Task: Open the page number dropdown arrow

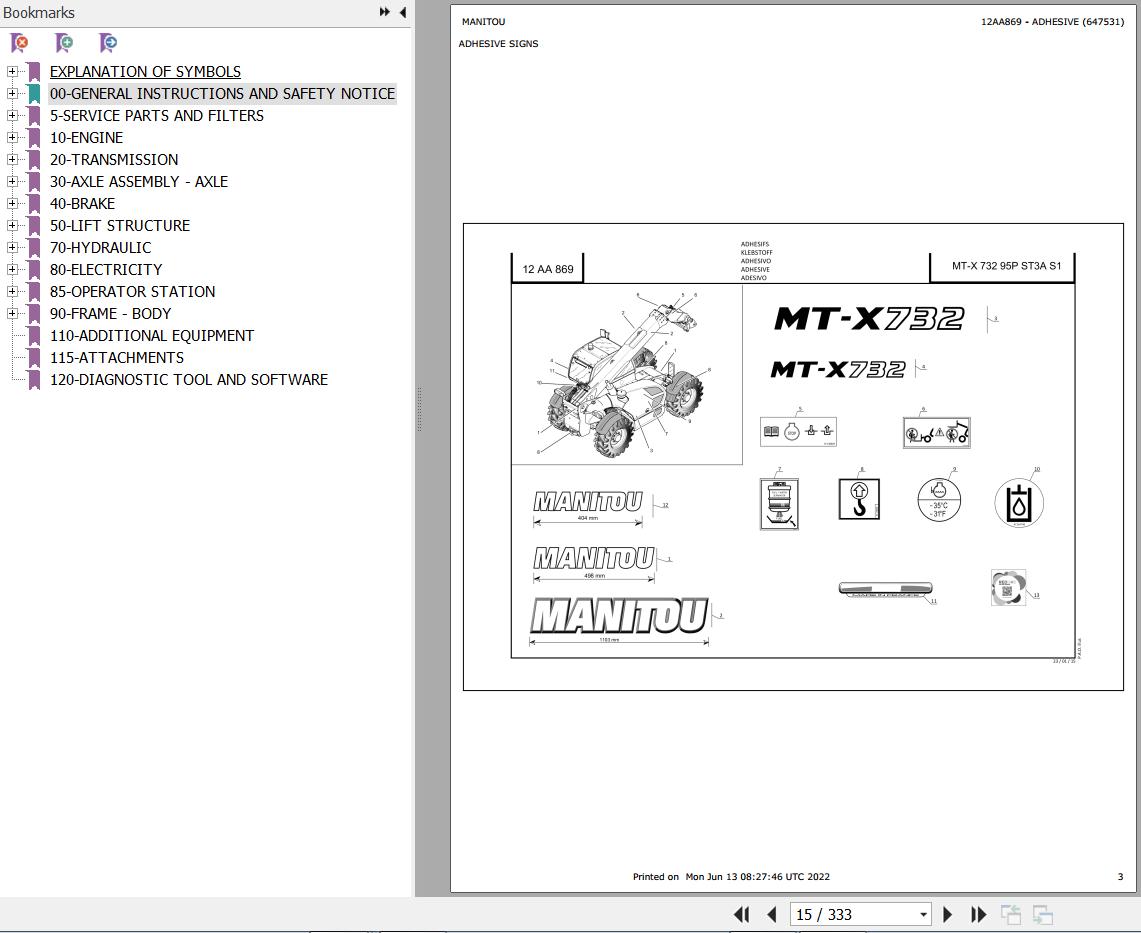Action: [x=923, y=915]
